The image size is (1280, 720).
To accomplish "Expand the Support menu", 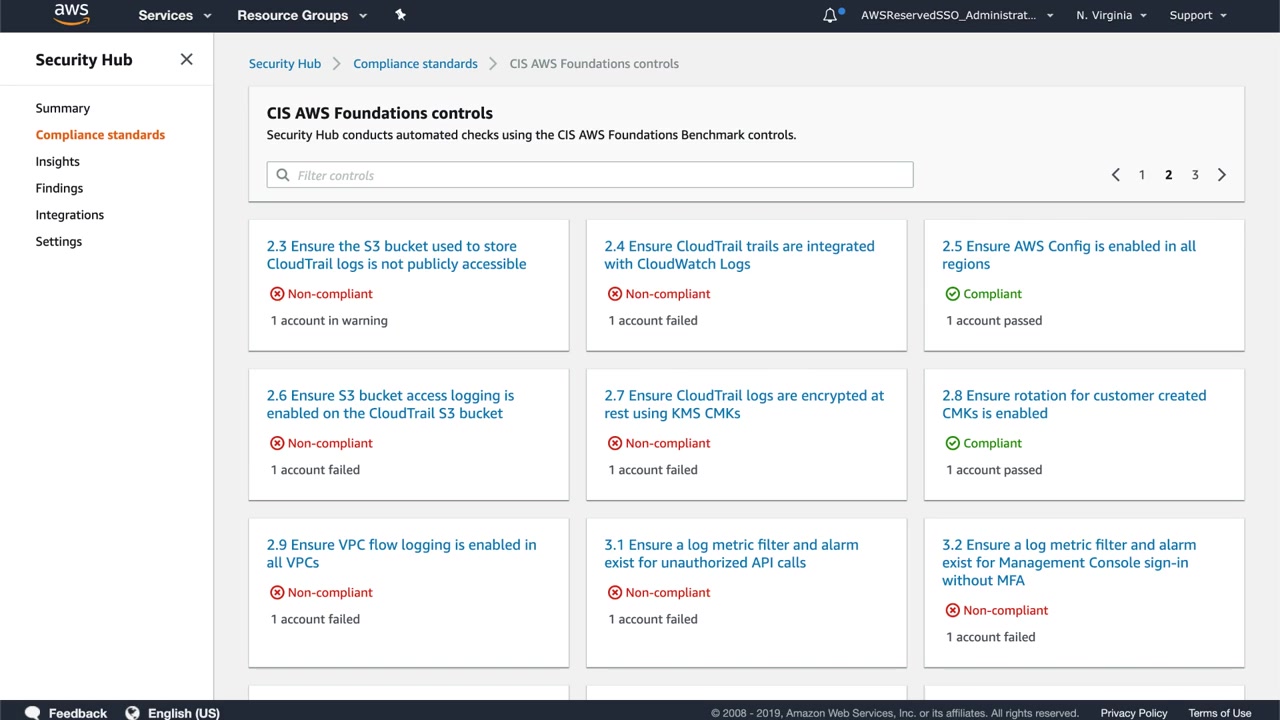I will (1197, 15).
